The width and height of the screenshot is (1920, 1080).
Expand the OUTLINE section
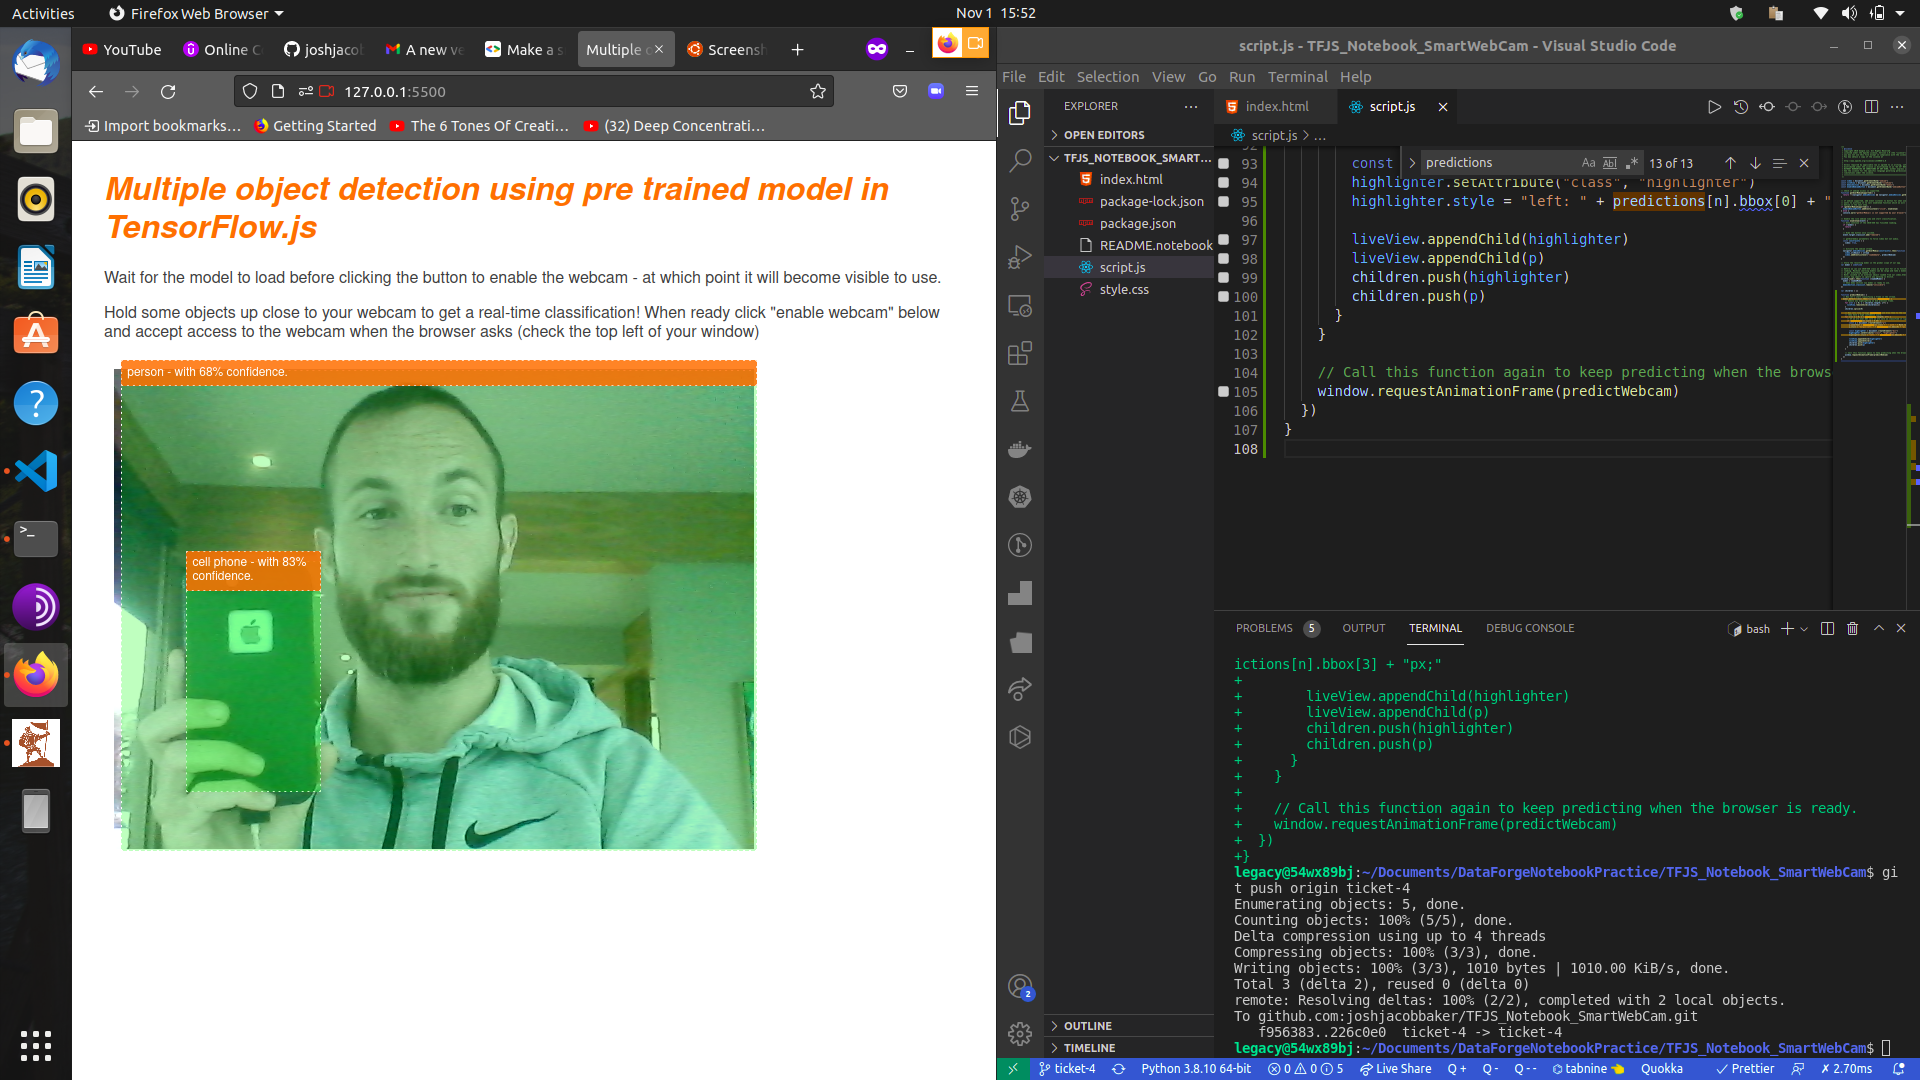tap(1087, 1026)
